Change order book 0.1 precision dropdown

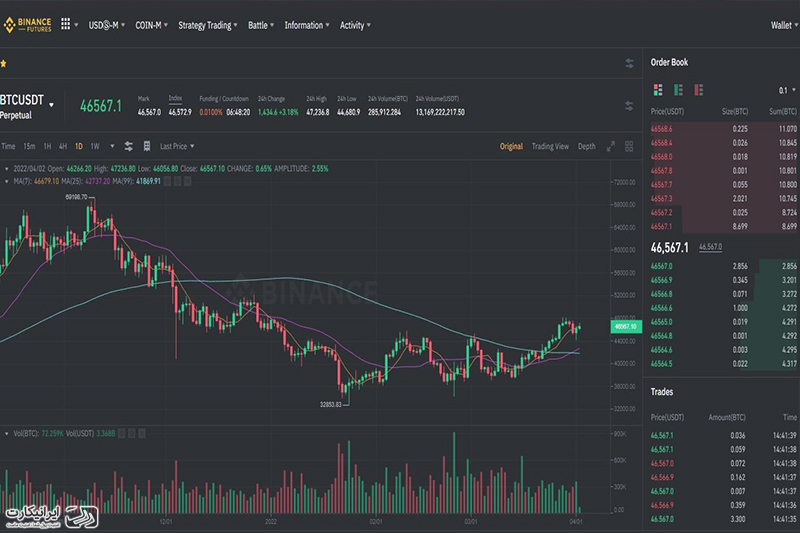(787, 90)
